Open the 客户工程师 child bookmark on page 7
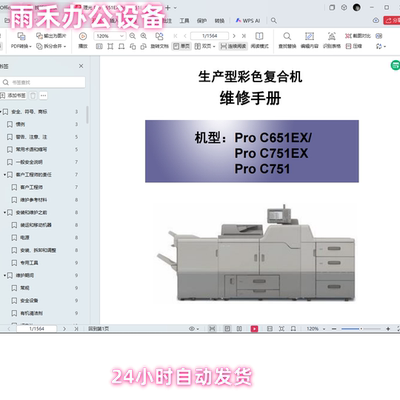Viewport: 400px width, 400px height. [x=31, y=187]
